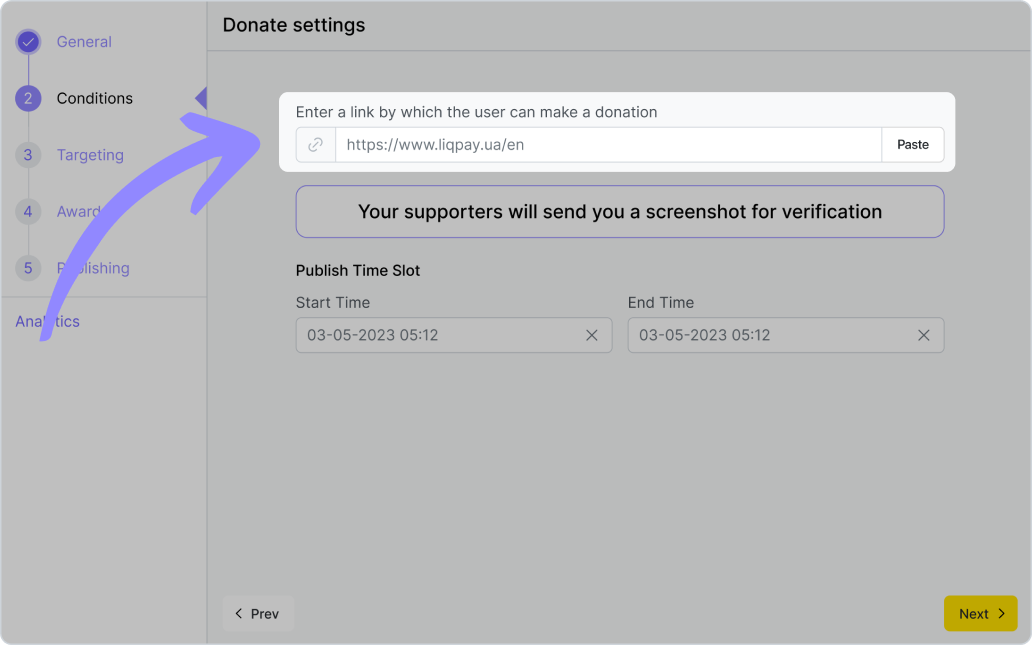
Task: Click the screenshot verification notice box
Action: tap(619, 212)
